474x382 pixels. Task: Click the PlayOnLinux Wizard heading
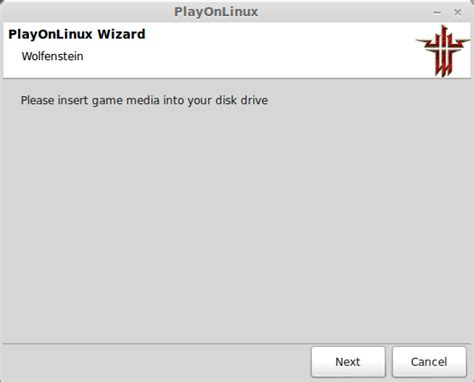pyautogui.click(x=77, y=34)
